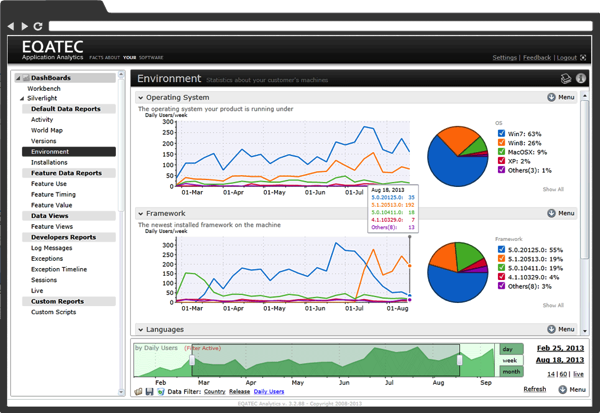The width and height of the screenshot is (600, 413).
Task: Open Feature Value report
Action: 51,205
